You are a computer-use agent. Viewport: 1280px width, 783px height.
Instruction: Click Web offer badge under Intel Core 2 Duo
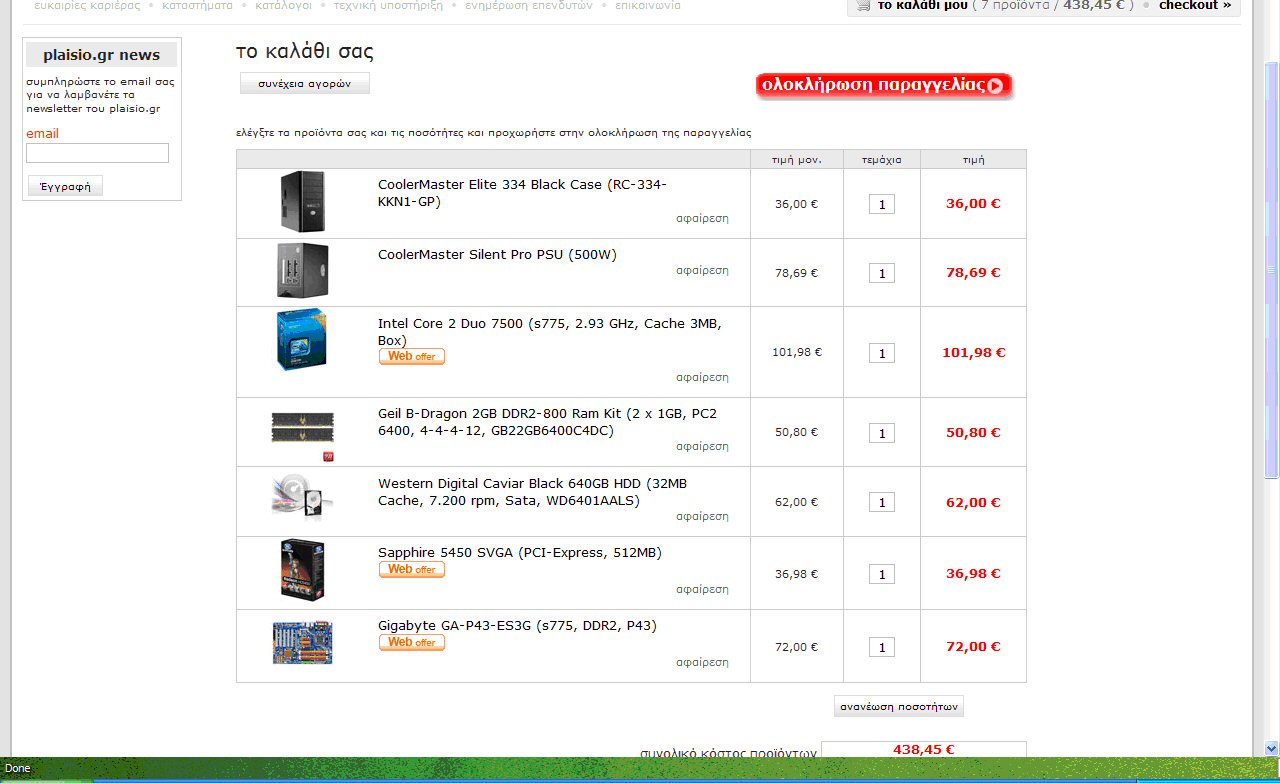412,356
